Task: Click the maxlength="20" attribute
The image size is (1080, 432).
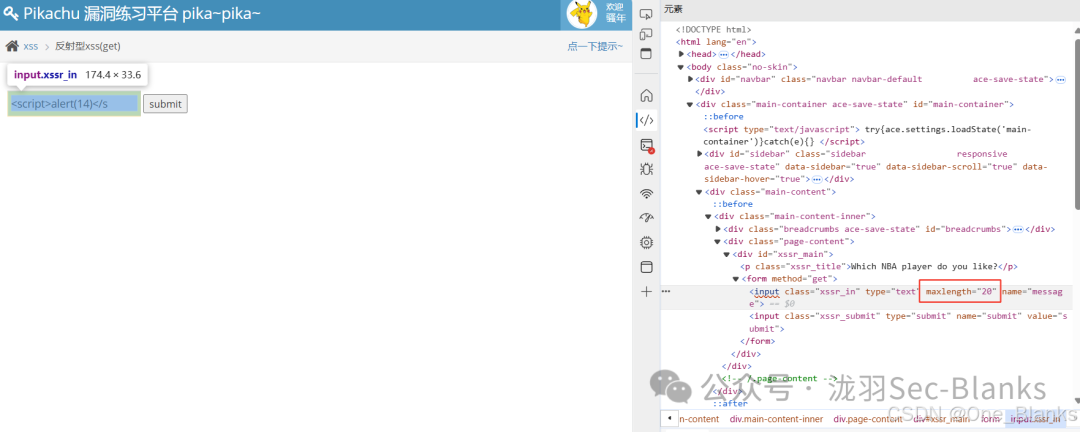Action: 962,291
